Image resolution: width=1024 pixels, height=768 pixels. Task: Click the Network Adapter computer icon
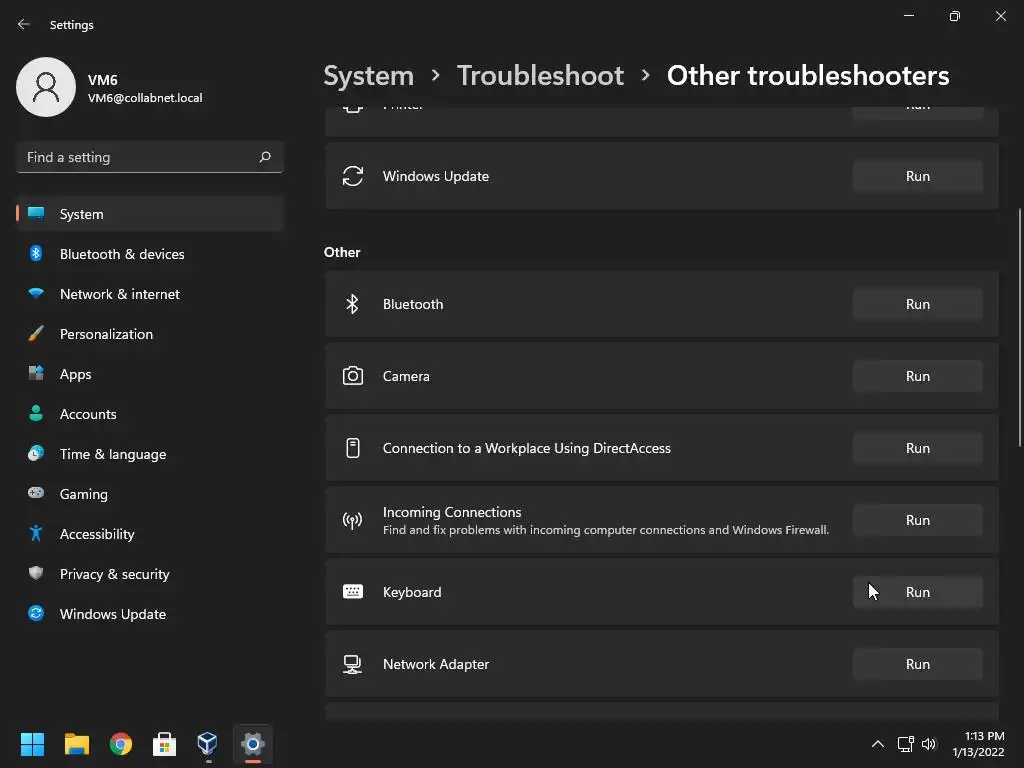pyautogui.click(x=353, y=664)
